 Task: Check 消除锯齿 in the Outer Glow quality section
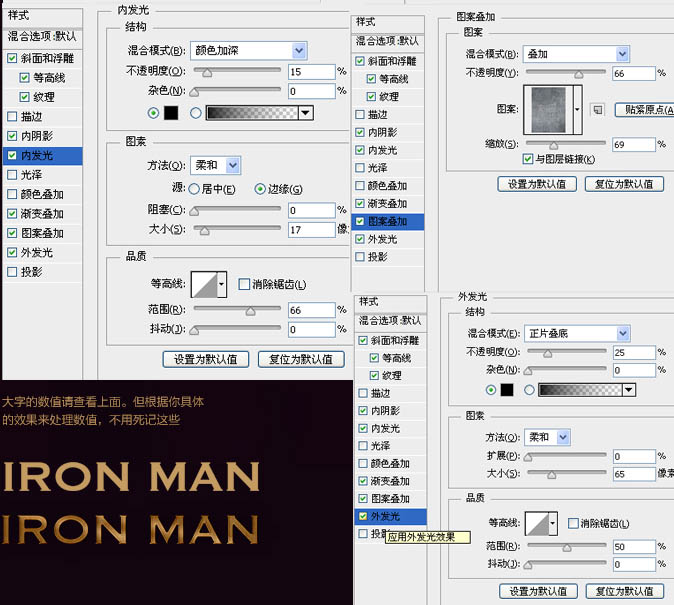tap(573, 523)
